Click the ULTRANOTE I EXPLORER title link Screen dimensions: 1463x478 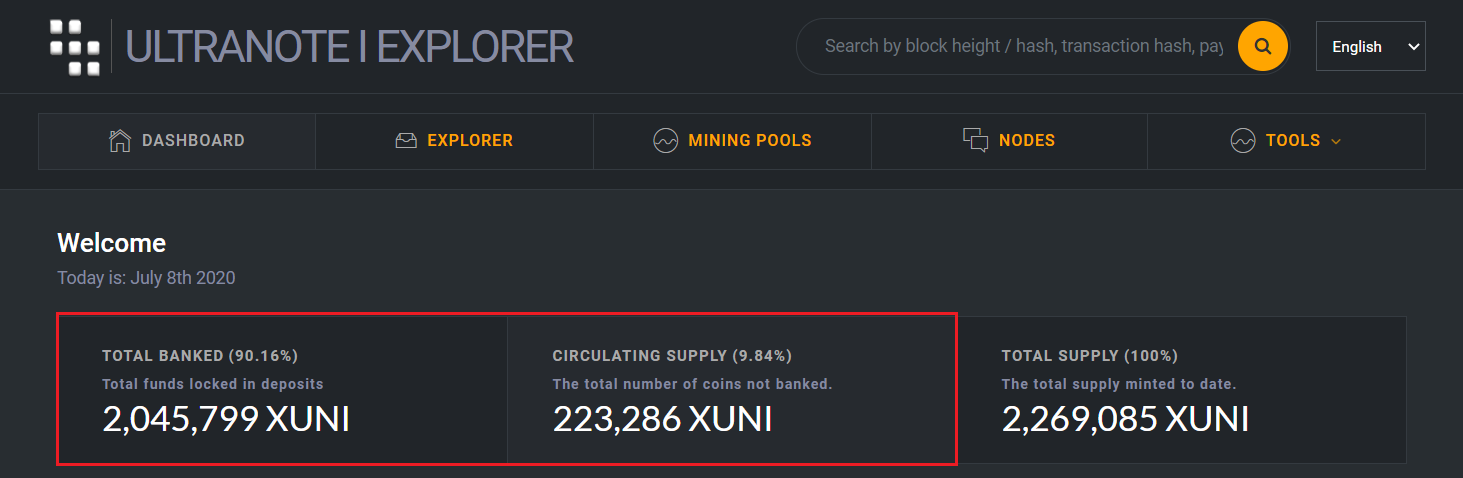tap(349, 47)
